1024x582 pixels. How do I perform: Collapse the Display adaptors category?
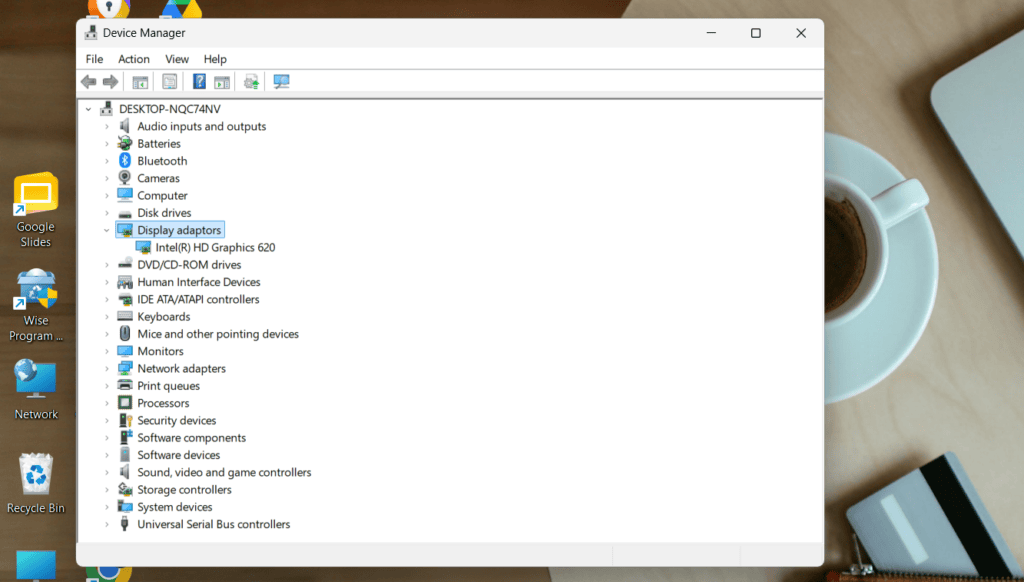106,230
